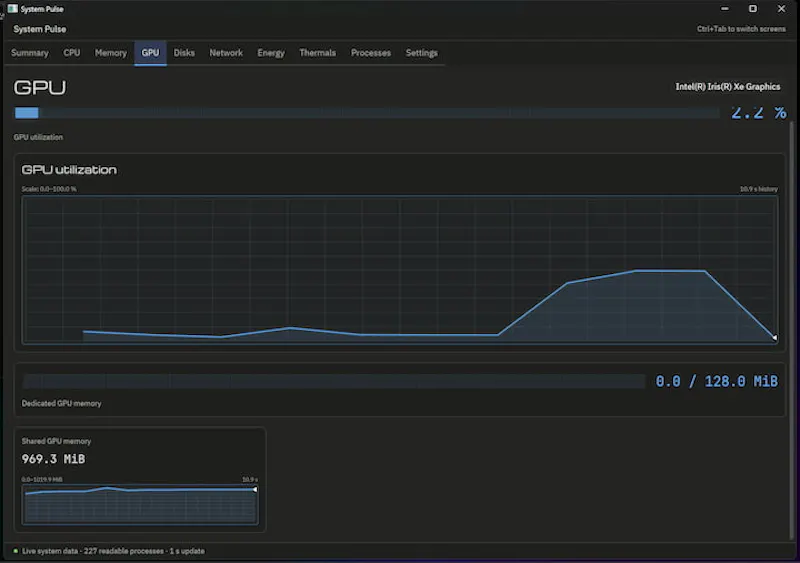Screen dimensions: 800x563
Task: Click the System Pulse header below title bar
Action: [40, 29]
